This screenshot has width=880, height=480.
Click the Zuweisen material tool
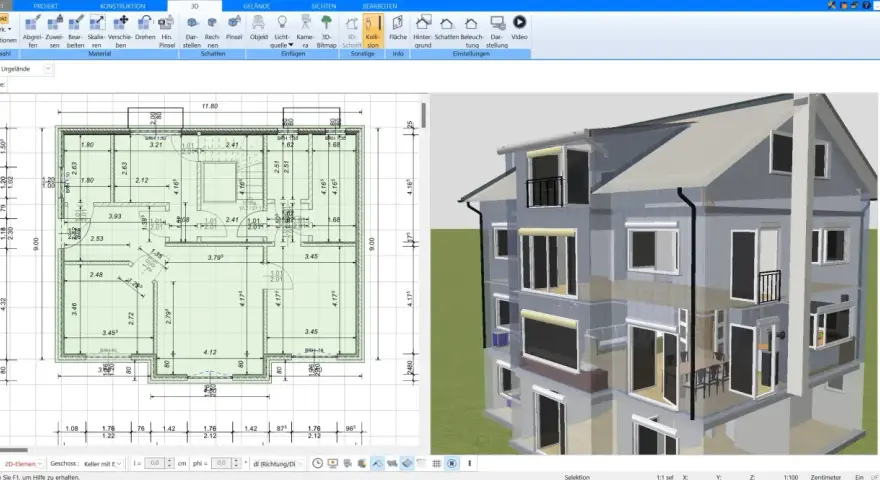coord(54,31)
